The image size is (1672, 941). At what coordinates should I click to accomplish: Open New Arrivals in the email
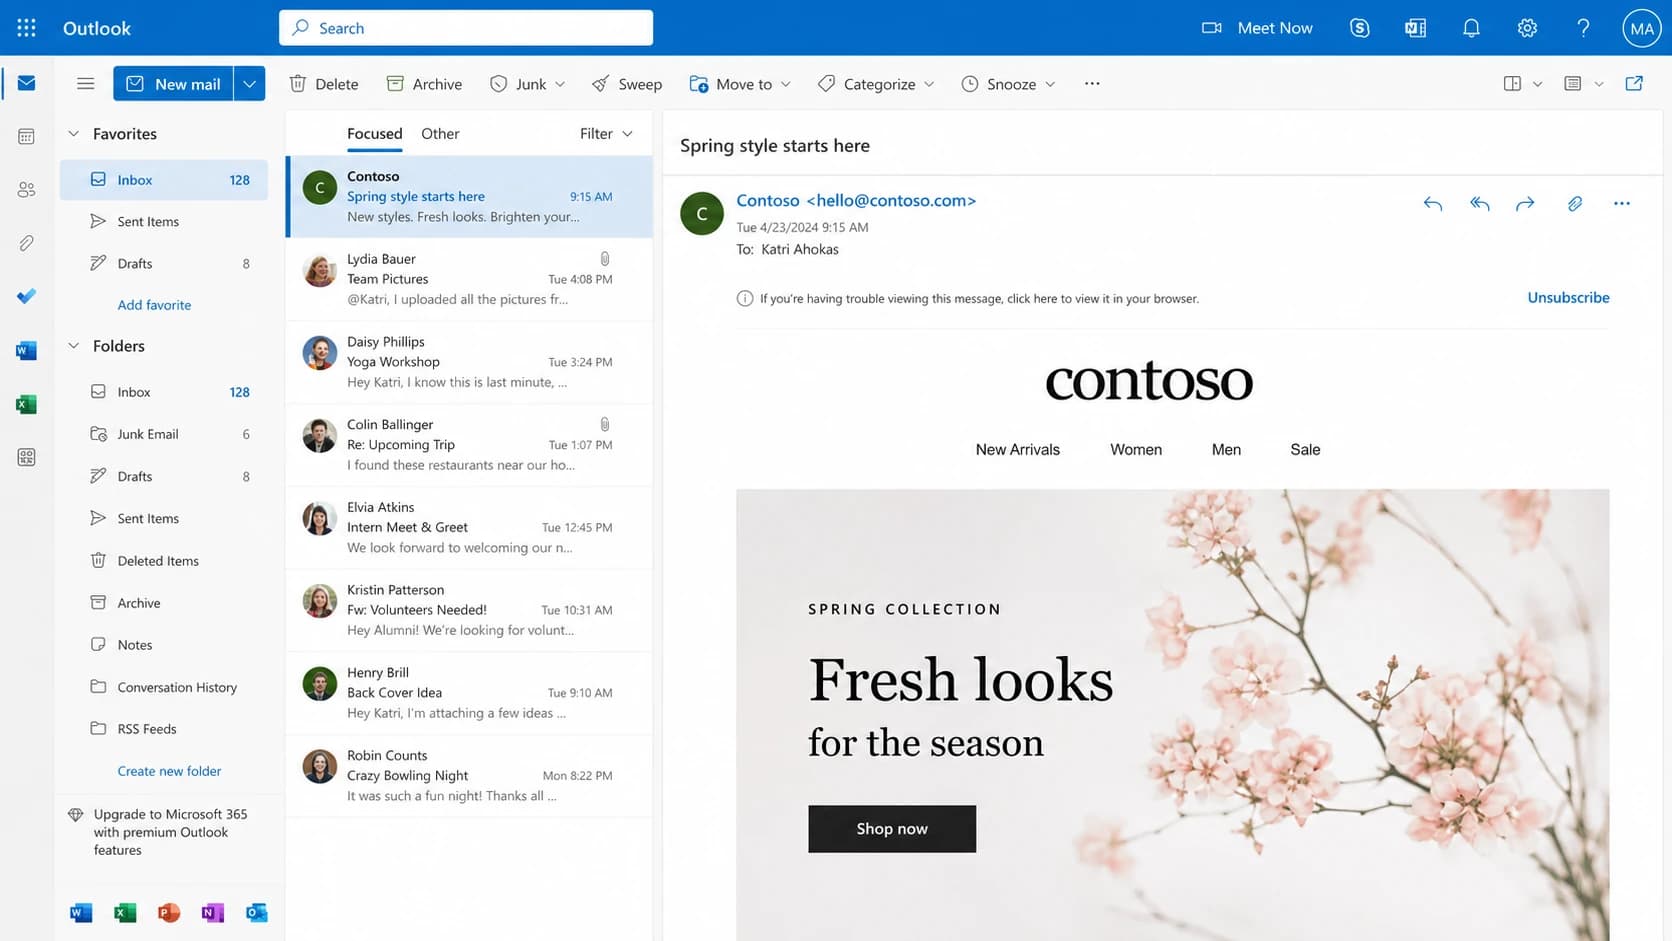(x=1018, y=450)
